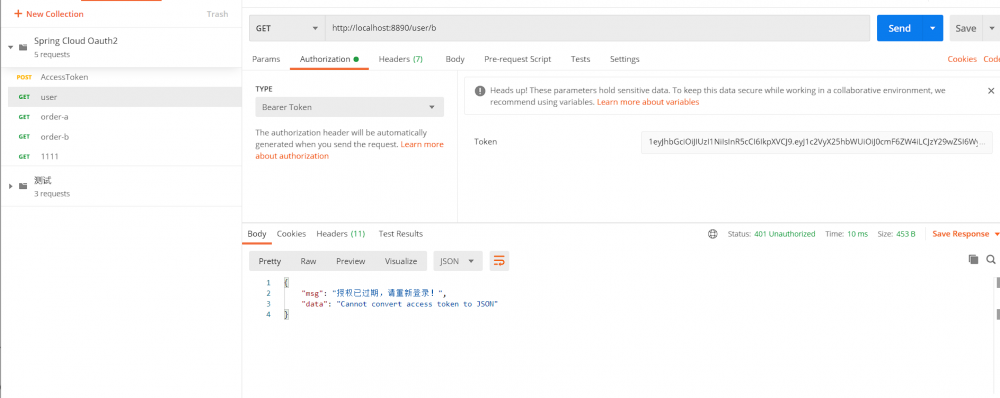Open the Send button dropdown arrow

coord(932,28)
